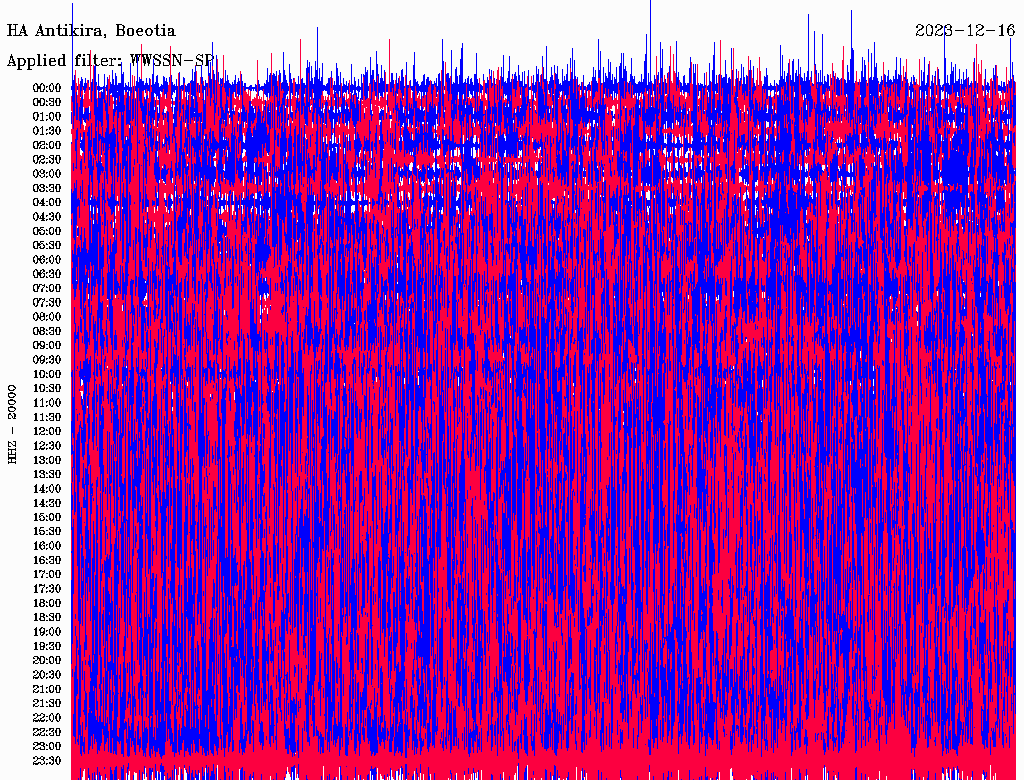
Task: Choose the 07:00 time row label
Action: tap(47, 288)
